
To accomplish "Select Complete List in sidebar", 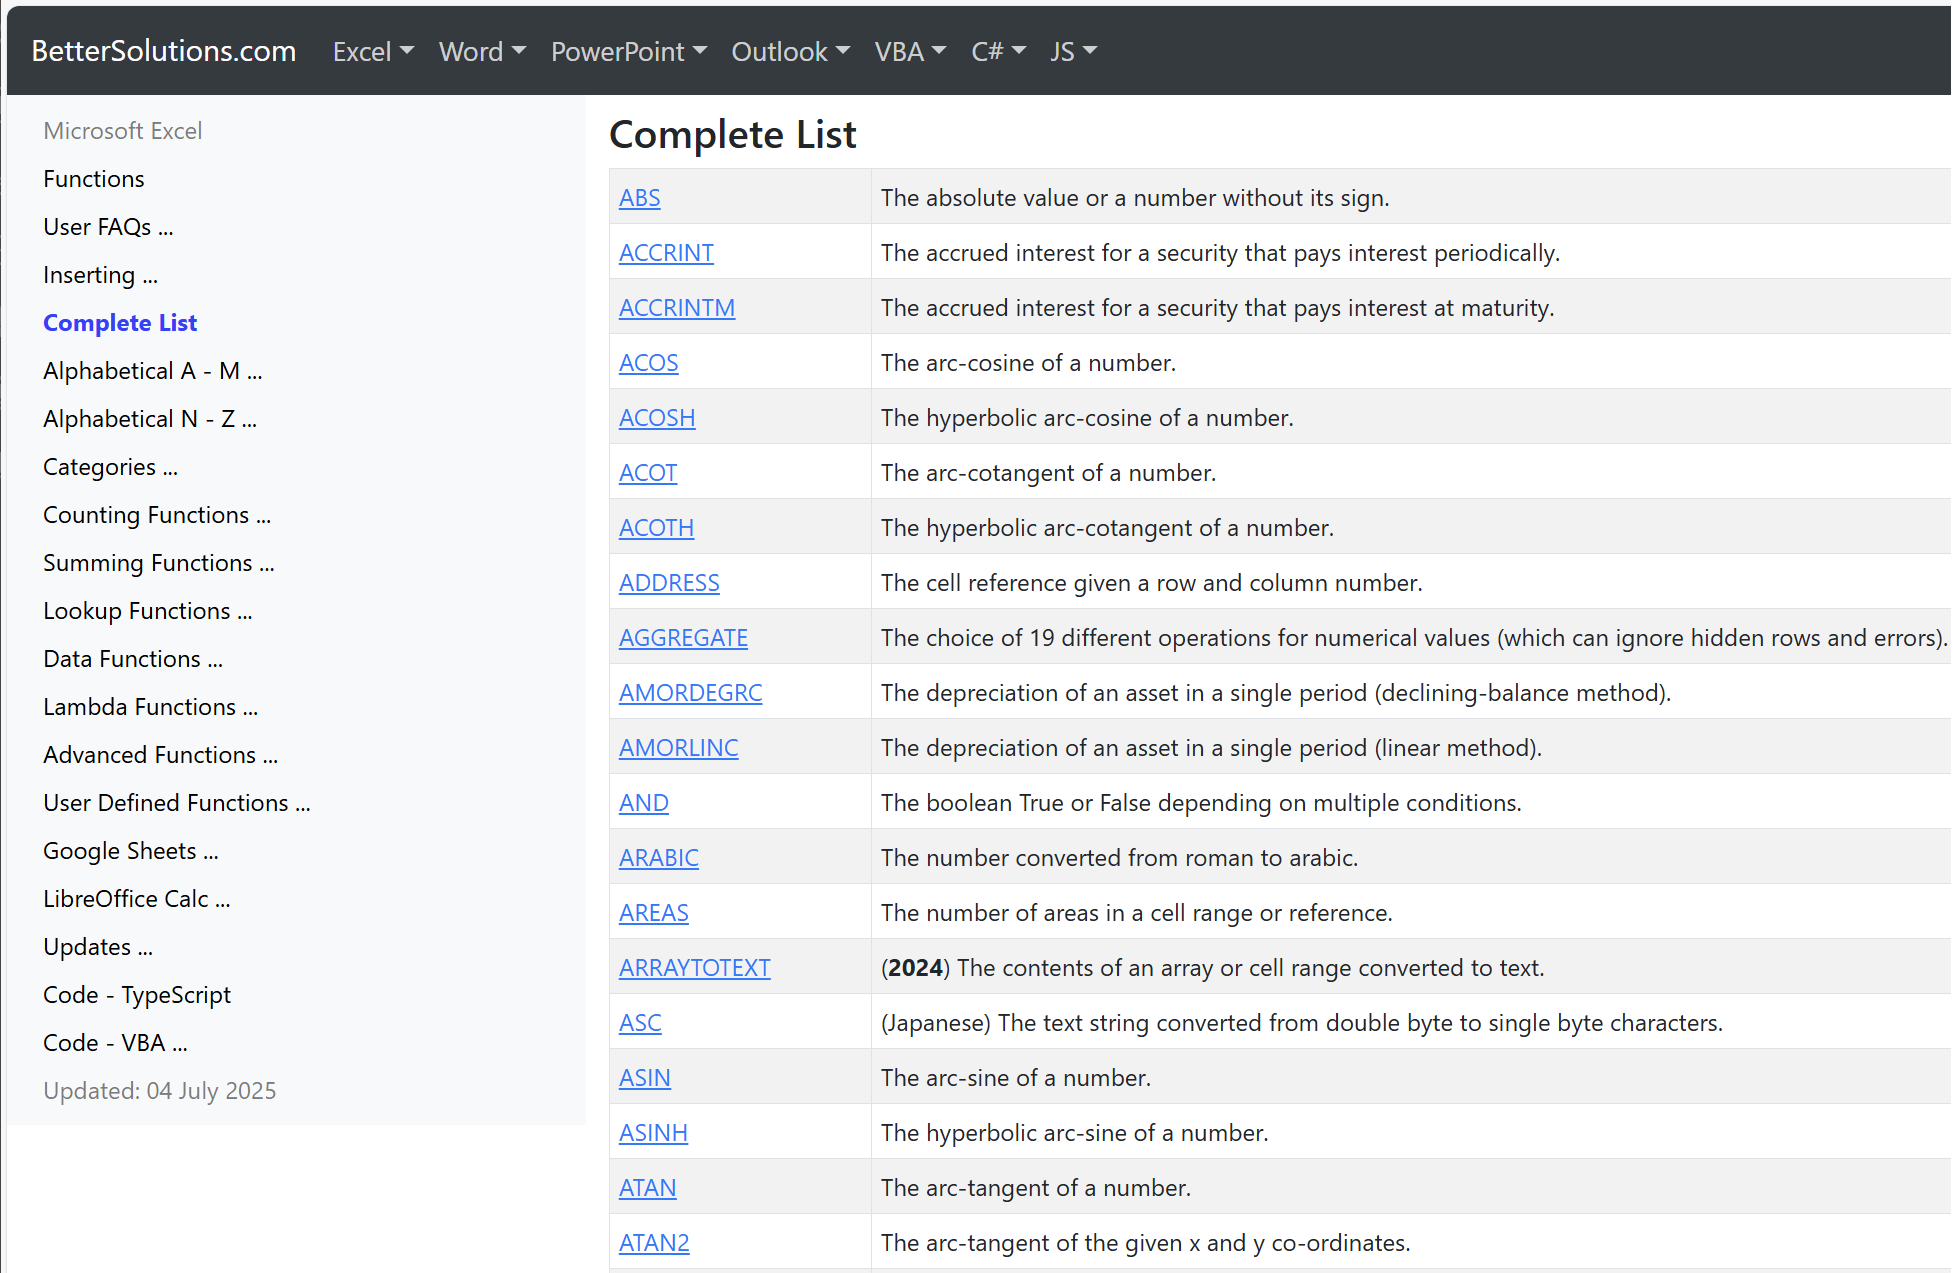I will (120, 323).
